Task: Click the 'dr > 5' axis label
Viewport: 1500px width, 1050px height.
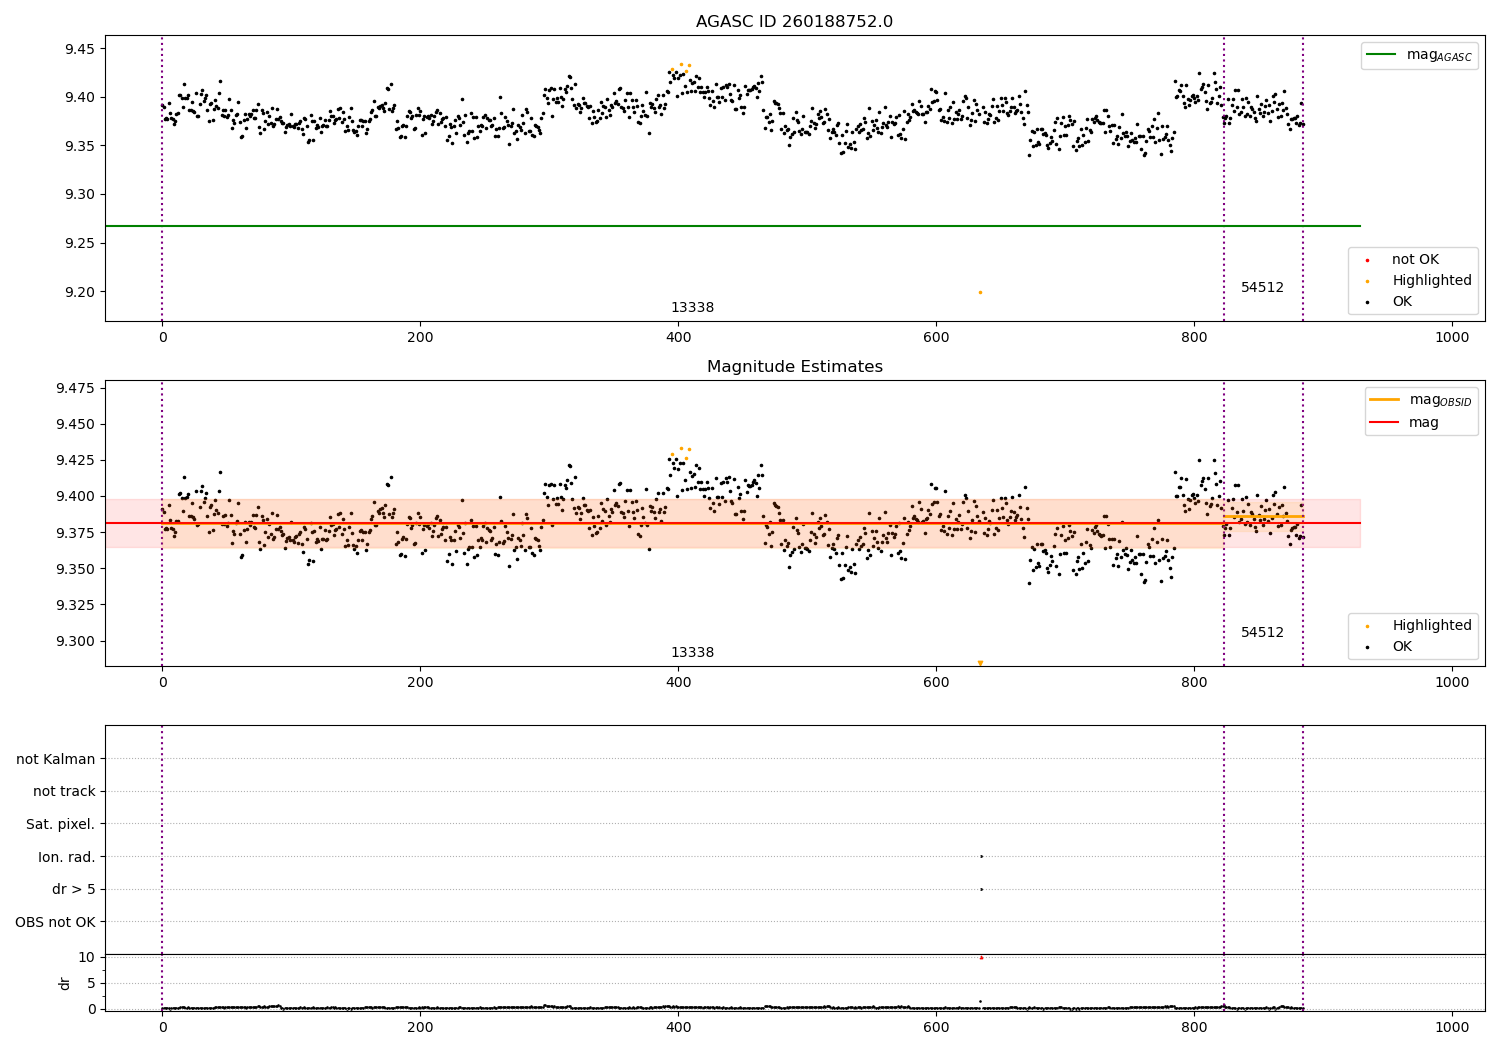Action: pyautogui.click(x=74, y=890)
